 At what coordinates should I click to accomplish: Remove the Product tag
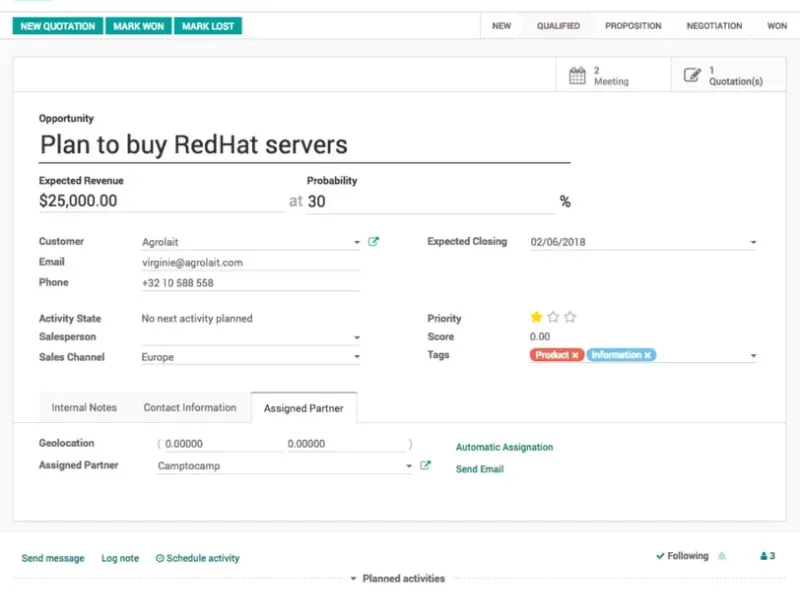(575, 355)
